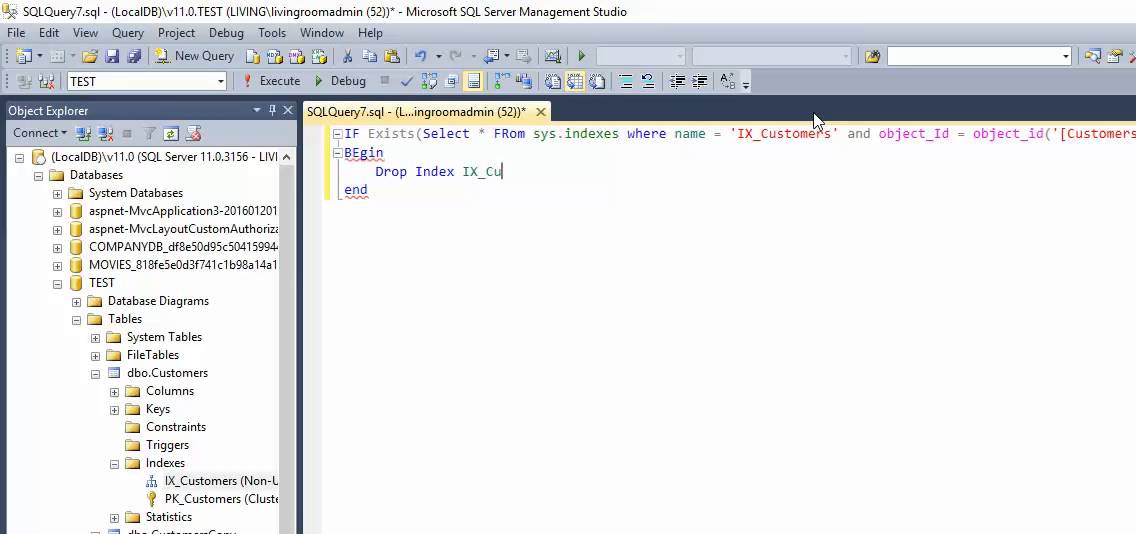Specify values for template parameters
1136x534 pixels.
[728, 81]
